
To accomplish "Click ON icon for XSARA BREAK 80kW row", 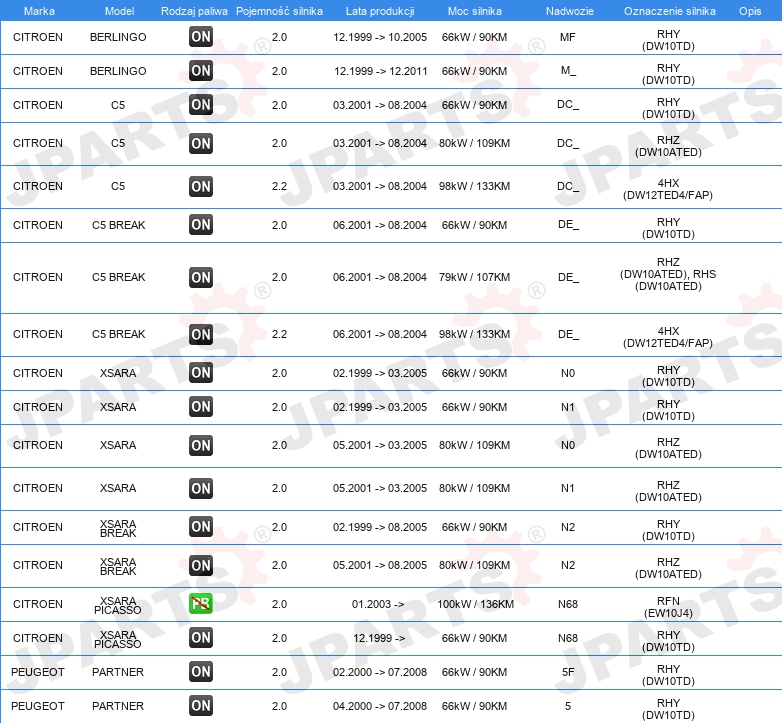I will tap(201, 565).
